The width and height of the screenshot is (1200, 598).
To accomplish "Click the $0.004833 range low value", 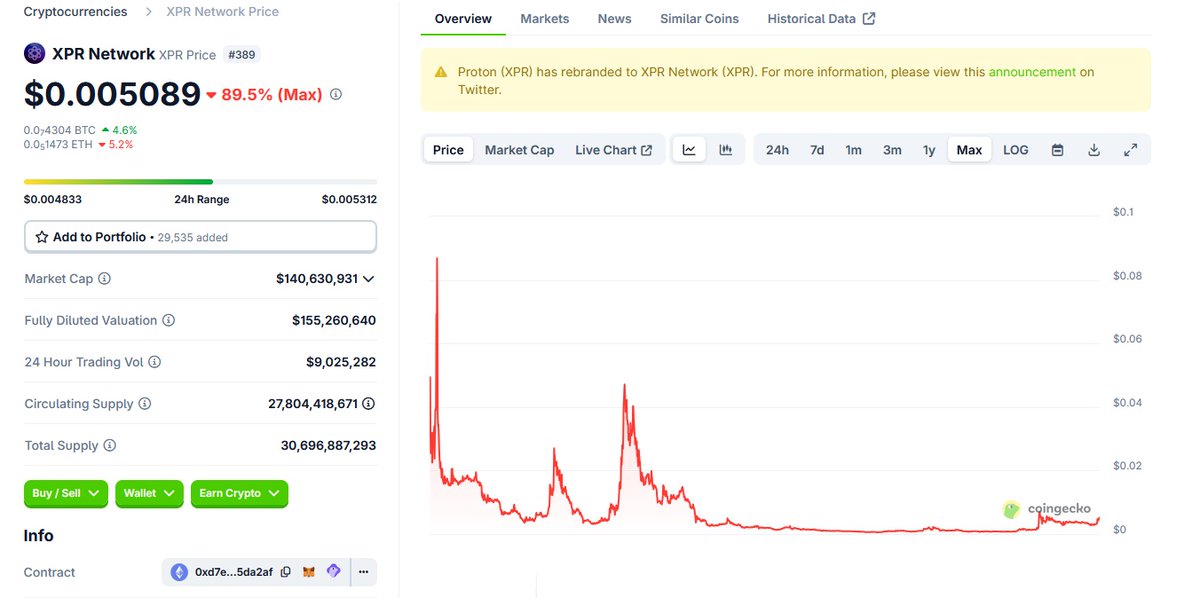I will point(53,200).
